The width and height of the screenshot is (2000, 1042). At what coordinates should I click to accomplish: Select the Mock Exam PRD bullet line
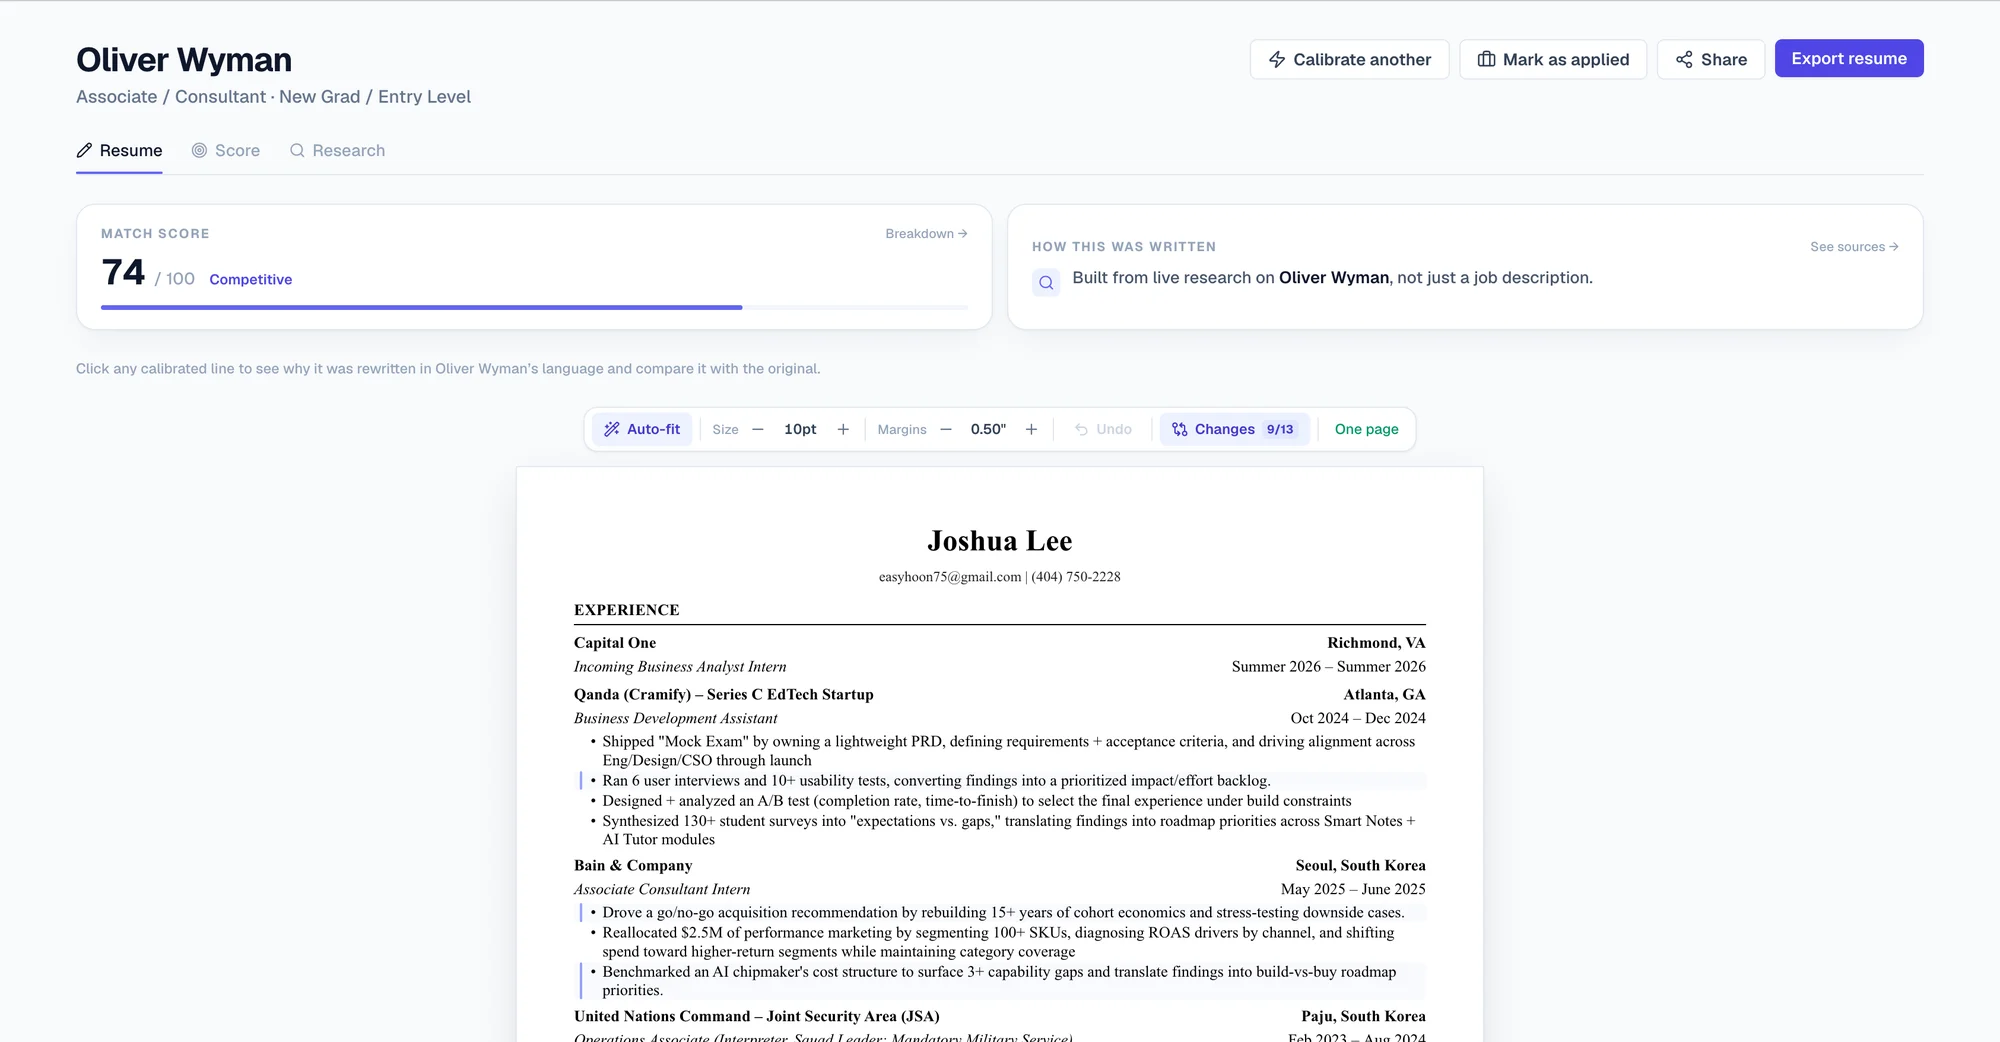click(x=1009, y=751)
